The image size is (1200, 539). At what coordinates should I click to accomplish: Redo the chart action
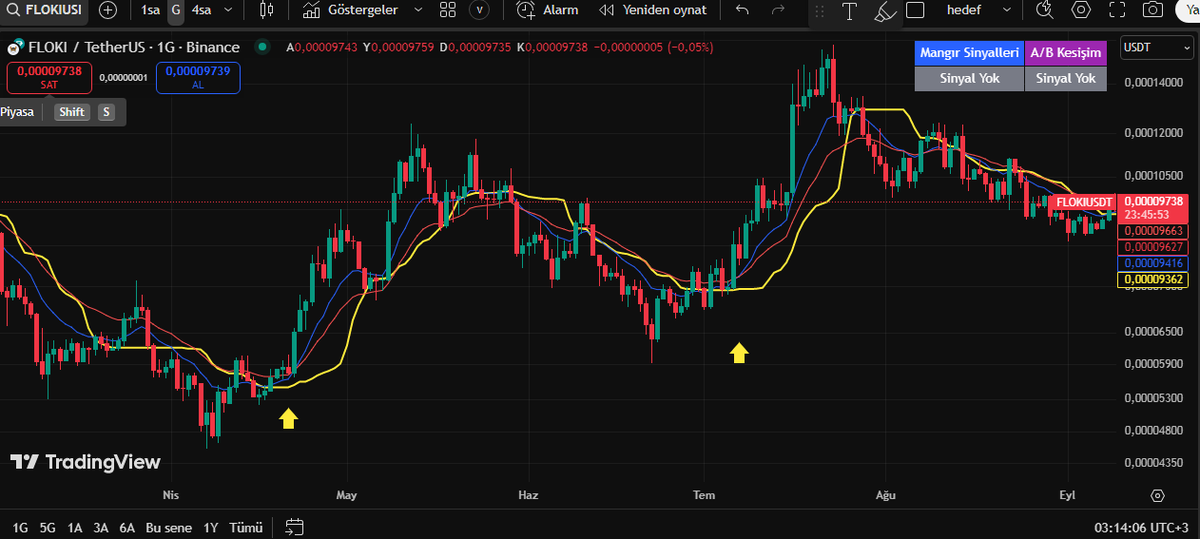(778, 10)
